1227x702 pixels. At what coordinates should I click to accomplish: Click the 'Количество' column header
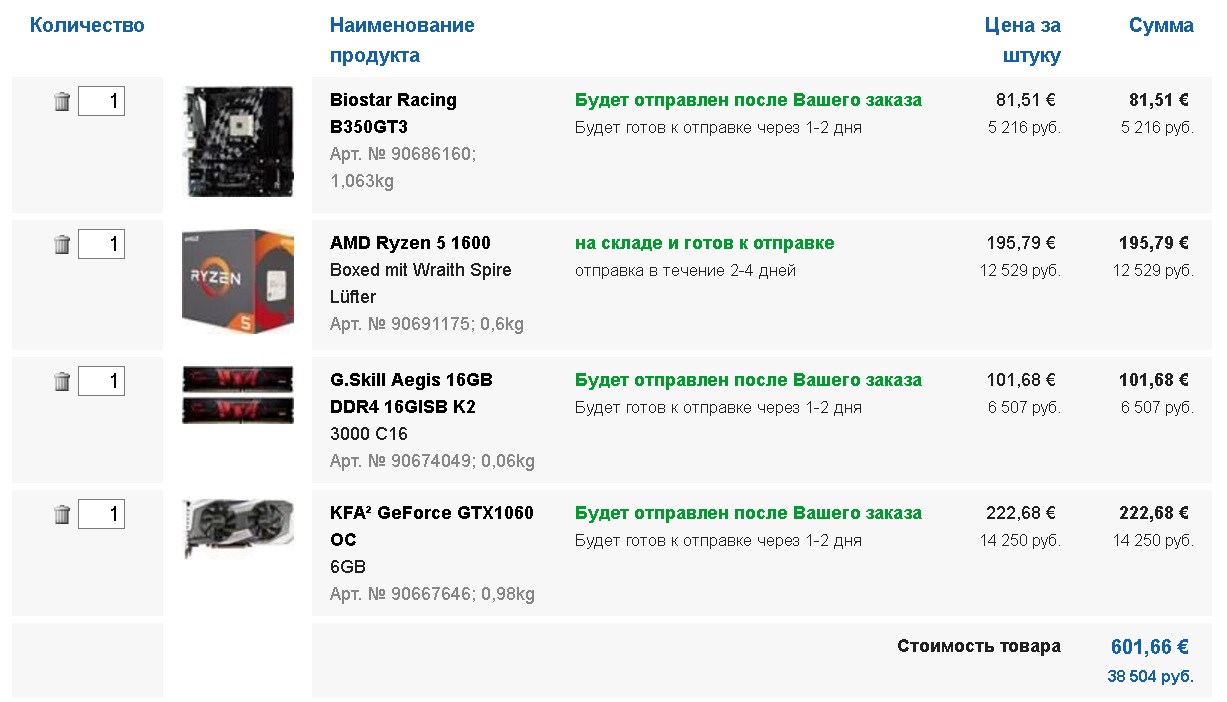pos(87,25)
